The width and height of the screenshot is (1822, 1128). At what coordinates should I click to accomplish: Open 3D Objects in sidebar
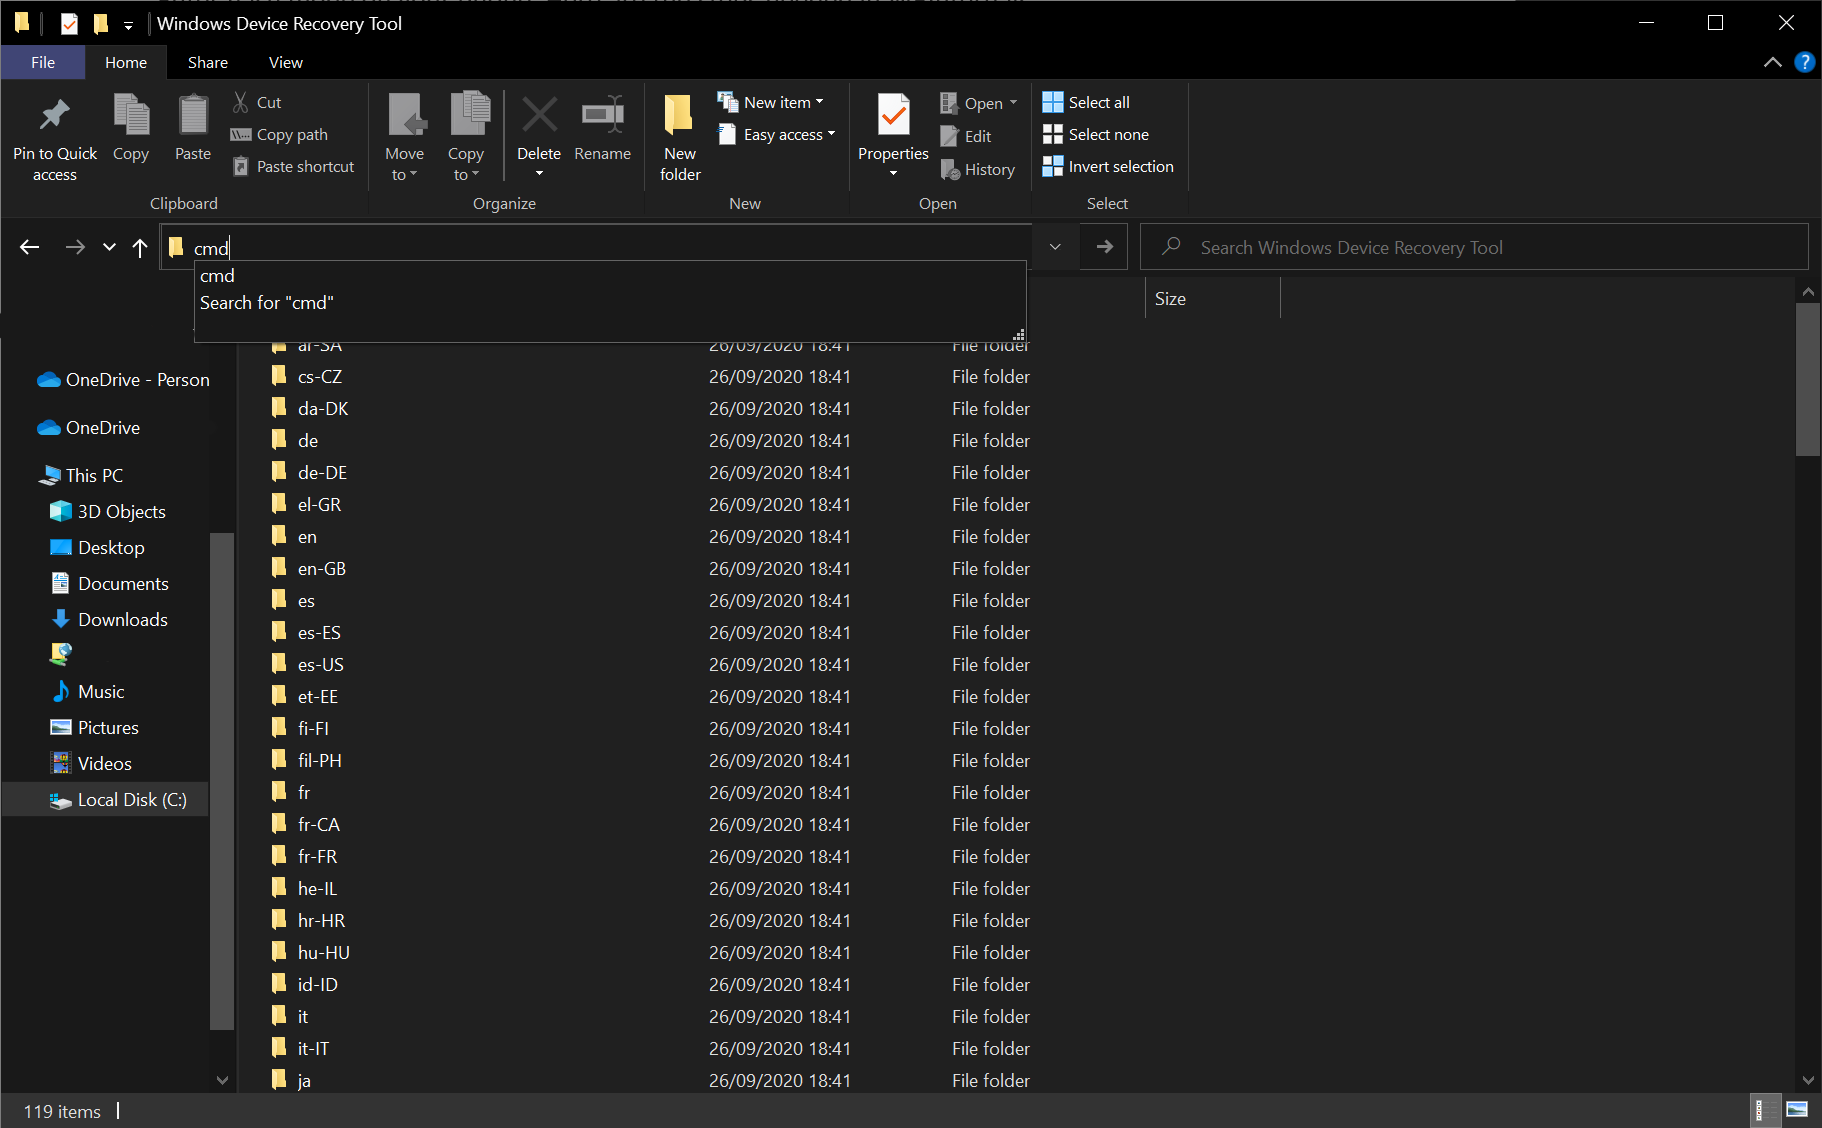click(x=108, y=512)
